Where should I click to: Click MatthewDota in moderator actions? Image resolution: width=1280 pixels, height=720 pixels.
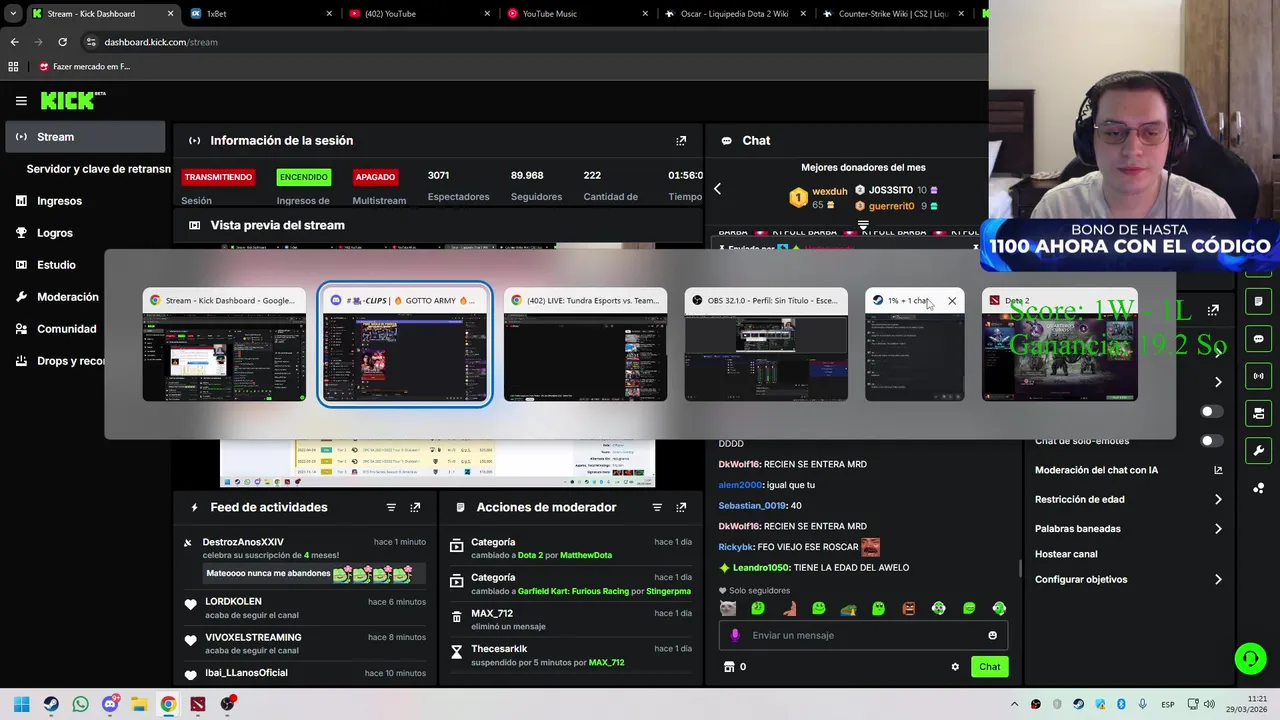pyautogui.click(x=585, y=555)
